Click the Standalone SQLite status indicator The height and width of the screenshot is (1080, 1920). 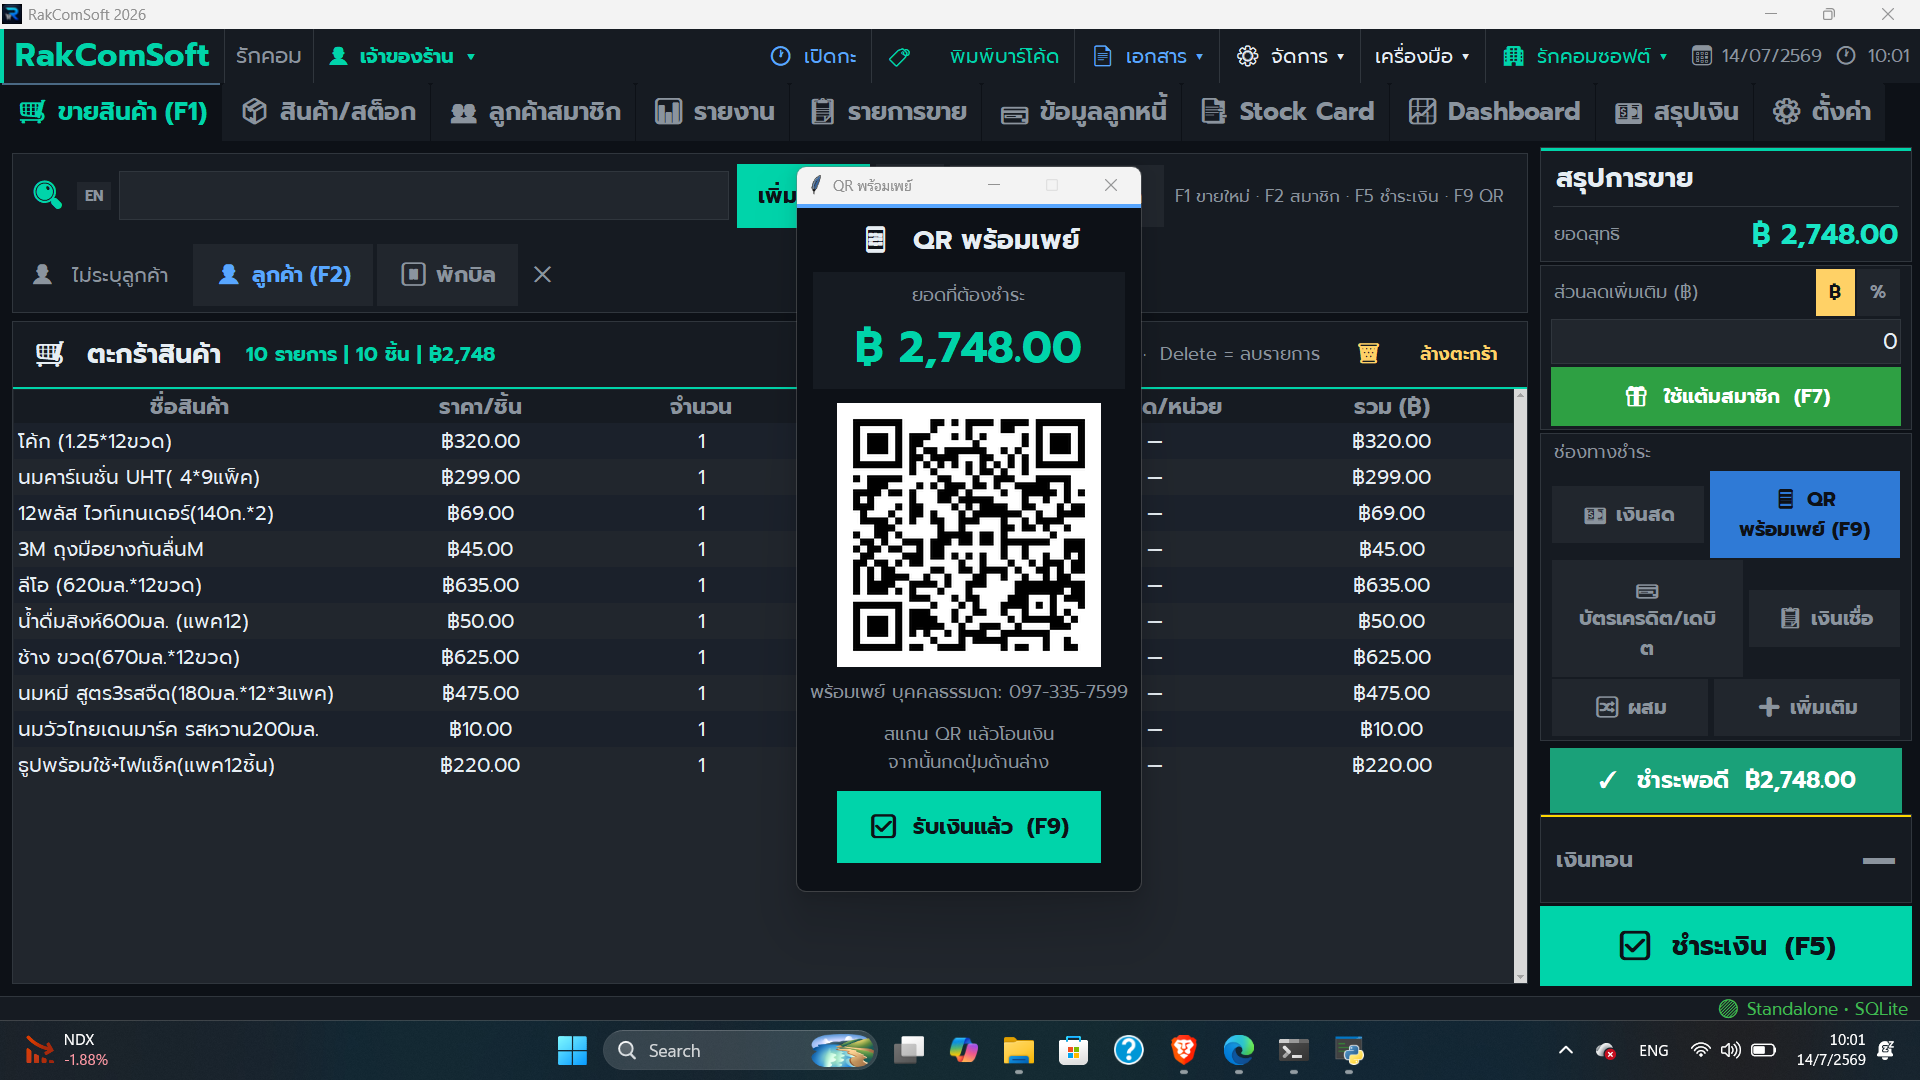(x=1812, y=1008)
